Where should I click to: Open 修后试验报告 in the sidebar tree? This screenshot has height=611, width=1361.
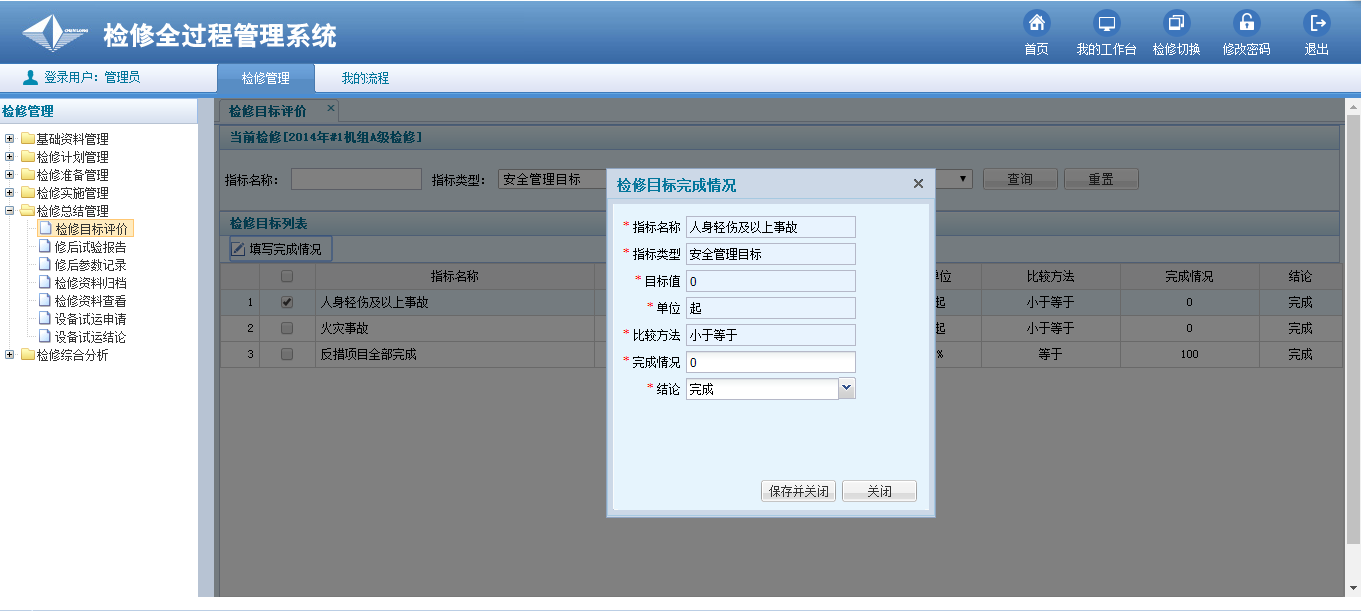90,247
